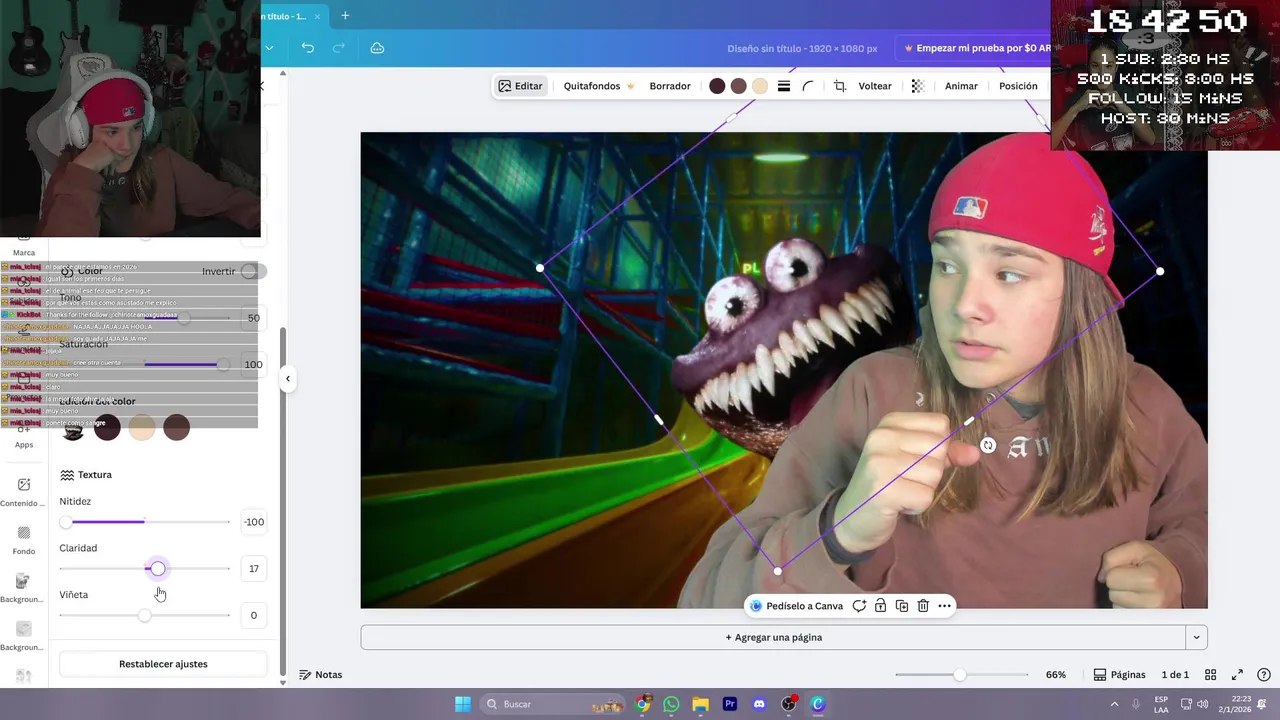Click the Claridad value field showing 17
Screen dimensions: 1280x720
click(x=253, y=569)
